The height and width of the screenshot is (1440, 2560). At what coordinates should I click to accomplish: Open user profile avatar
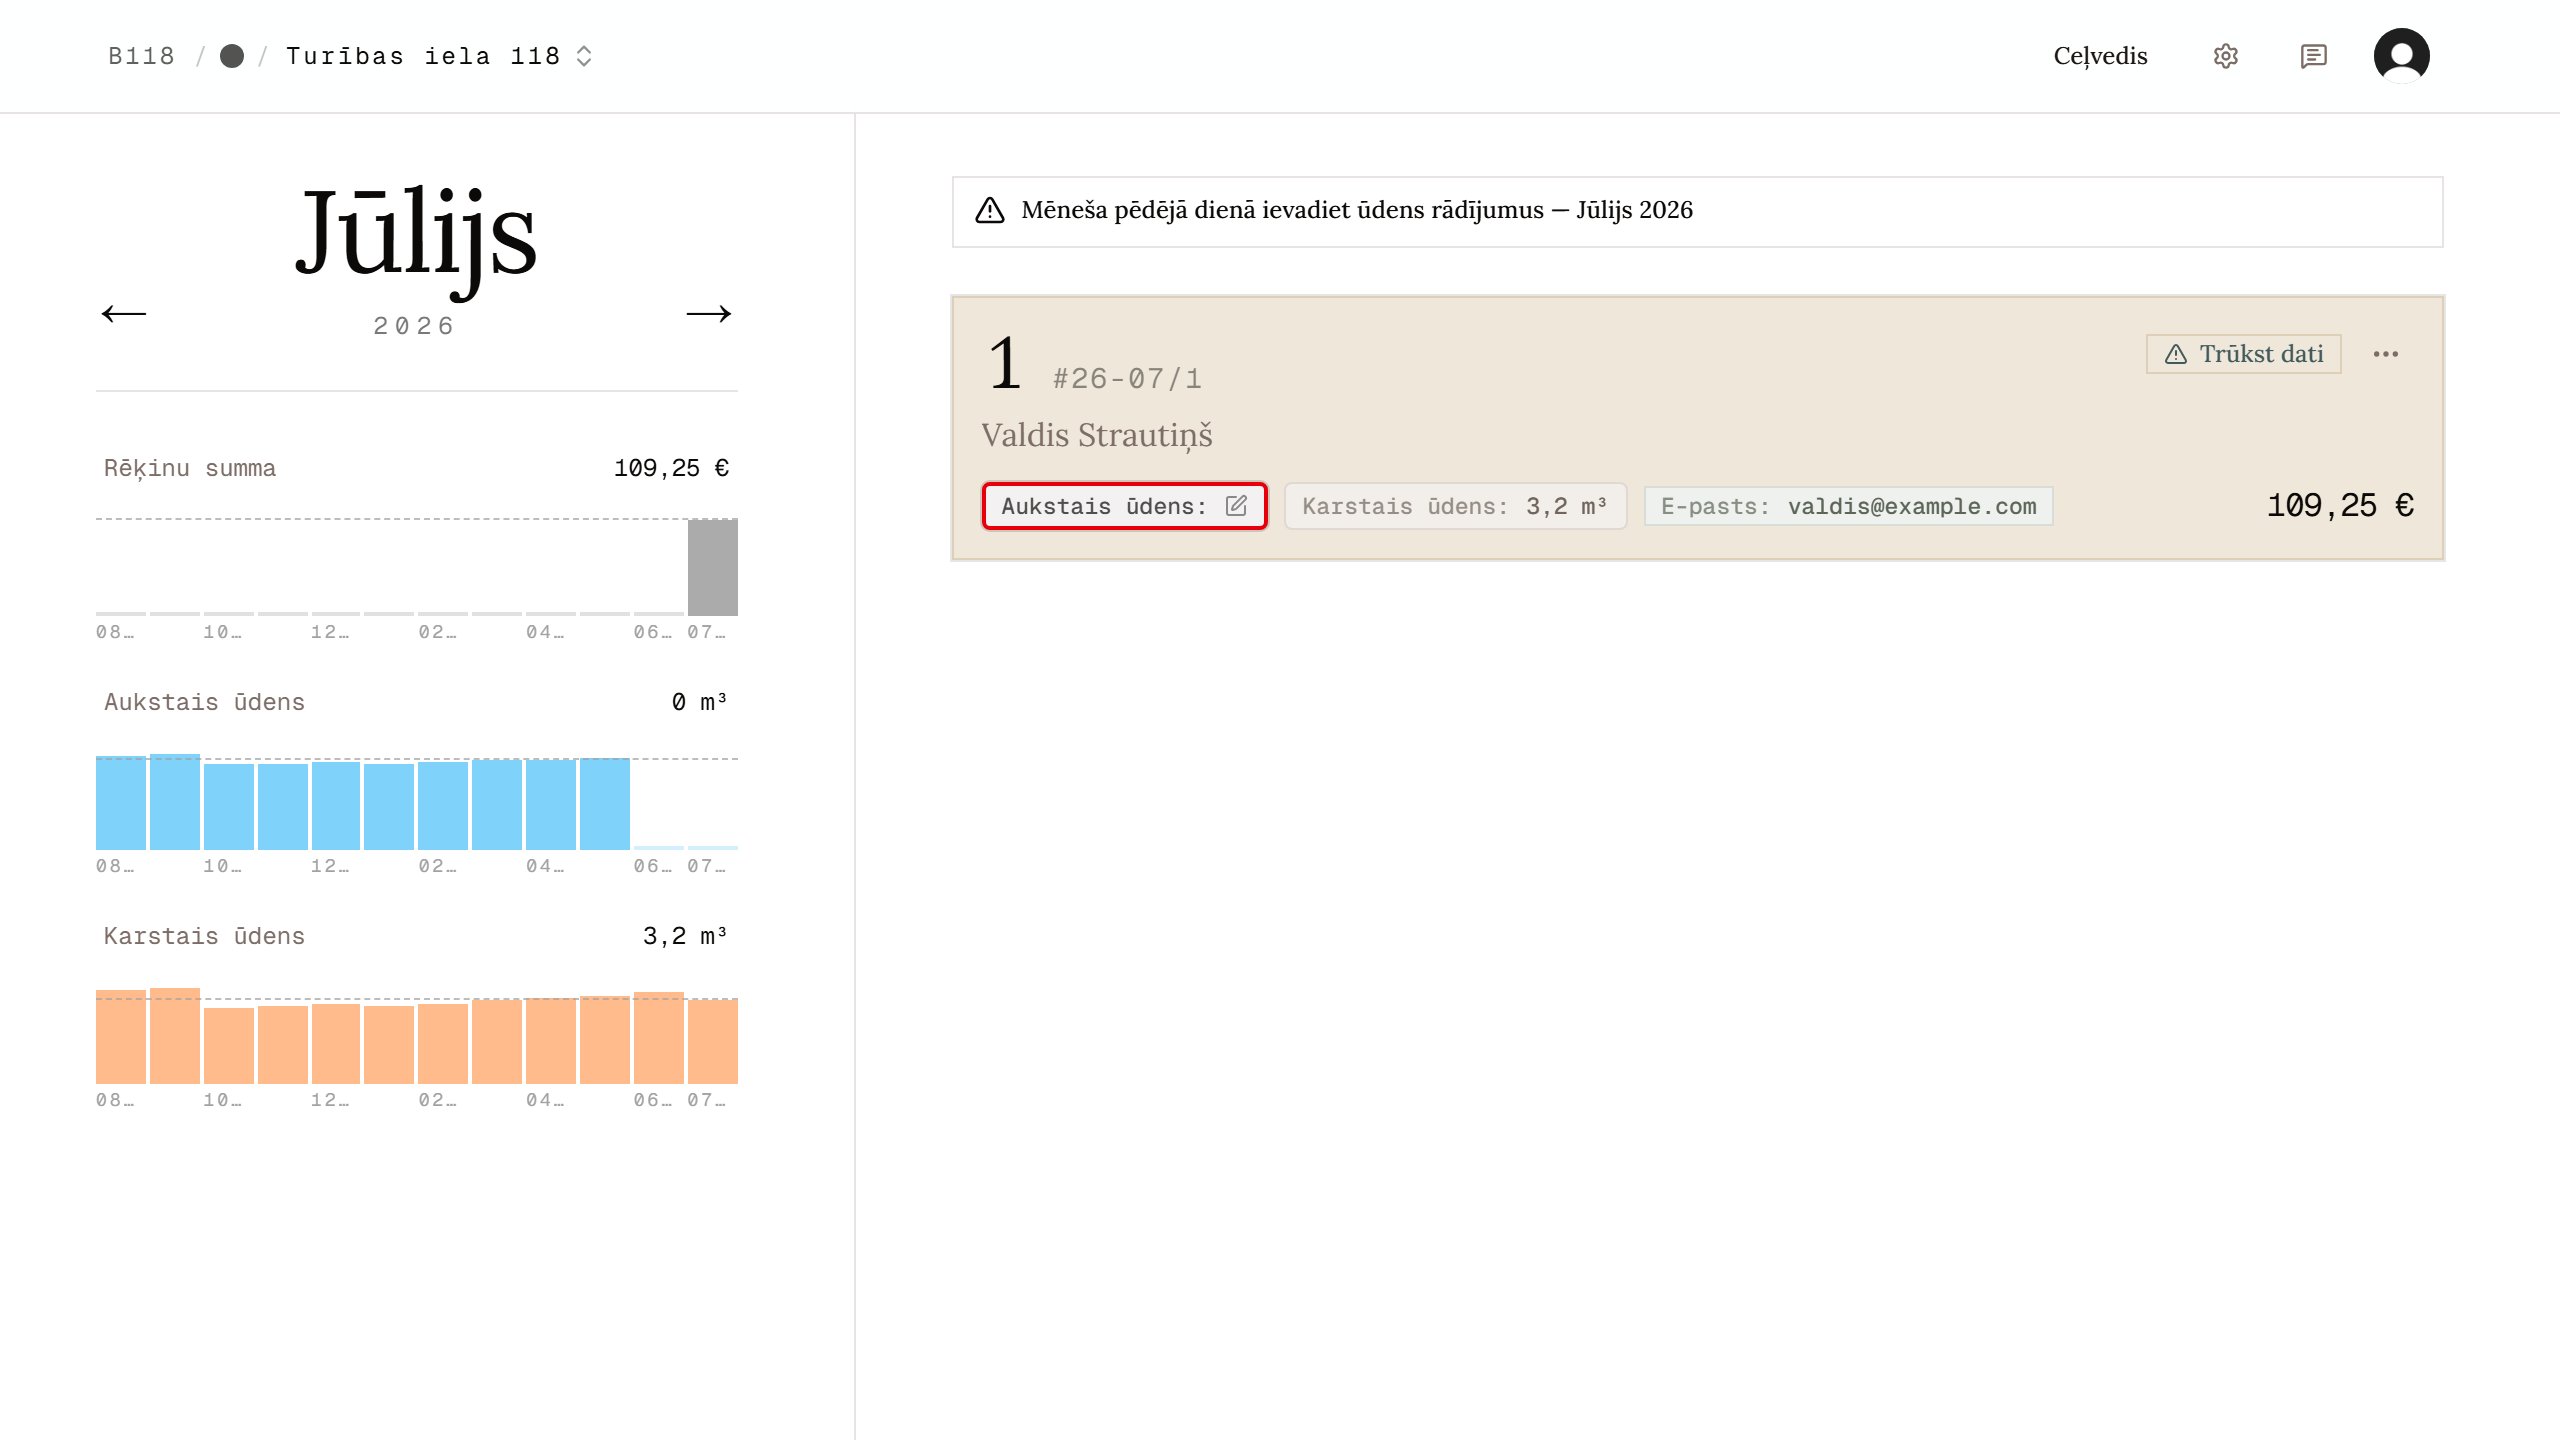click(2401, 56)
